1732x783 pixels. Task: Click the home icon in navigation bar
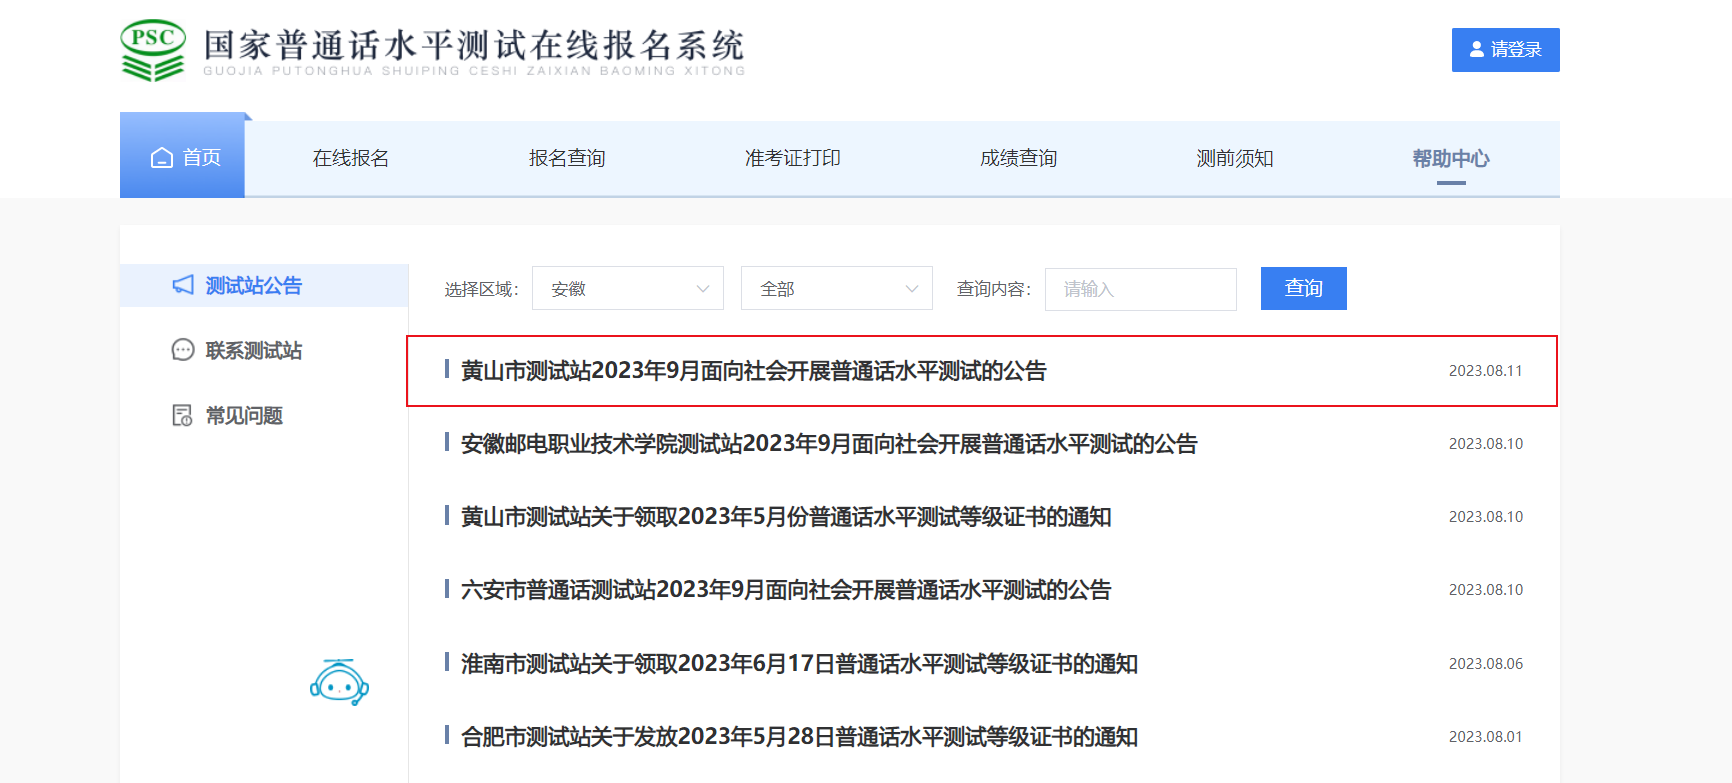(x=162, y=158)
